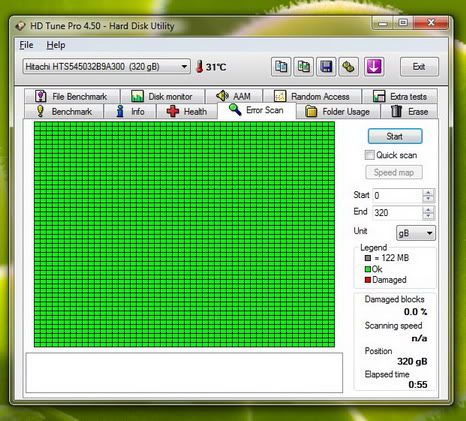Open the Unit gB dropdown
The image size is (466, 421).
point(416,233)
